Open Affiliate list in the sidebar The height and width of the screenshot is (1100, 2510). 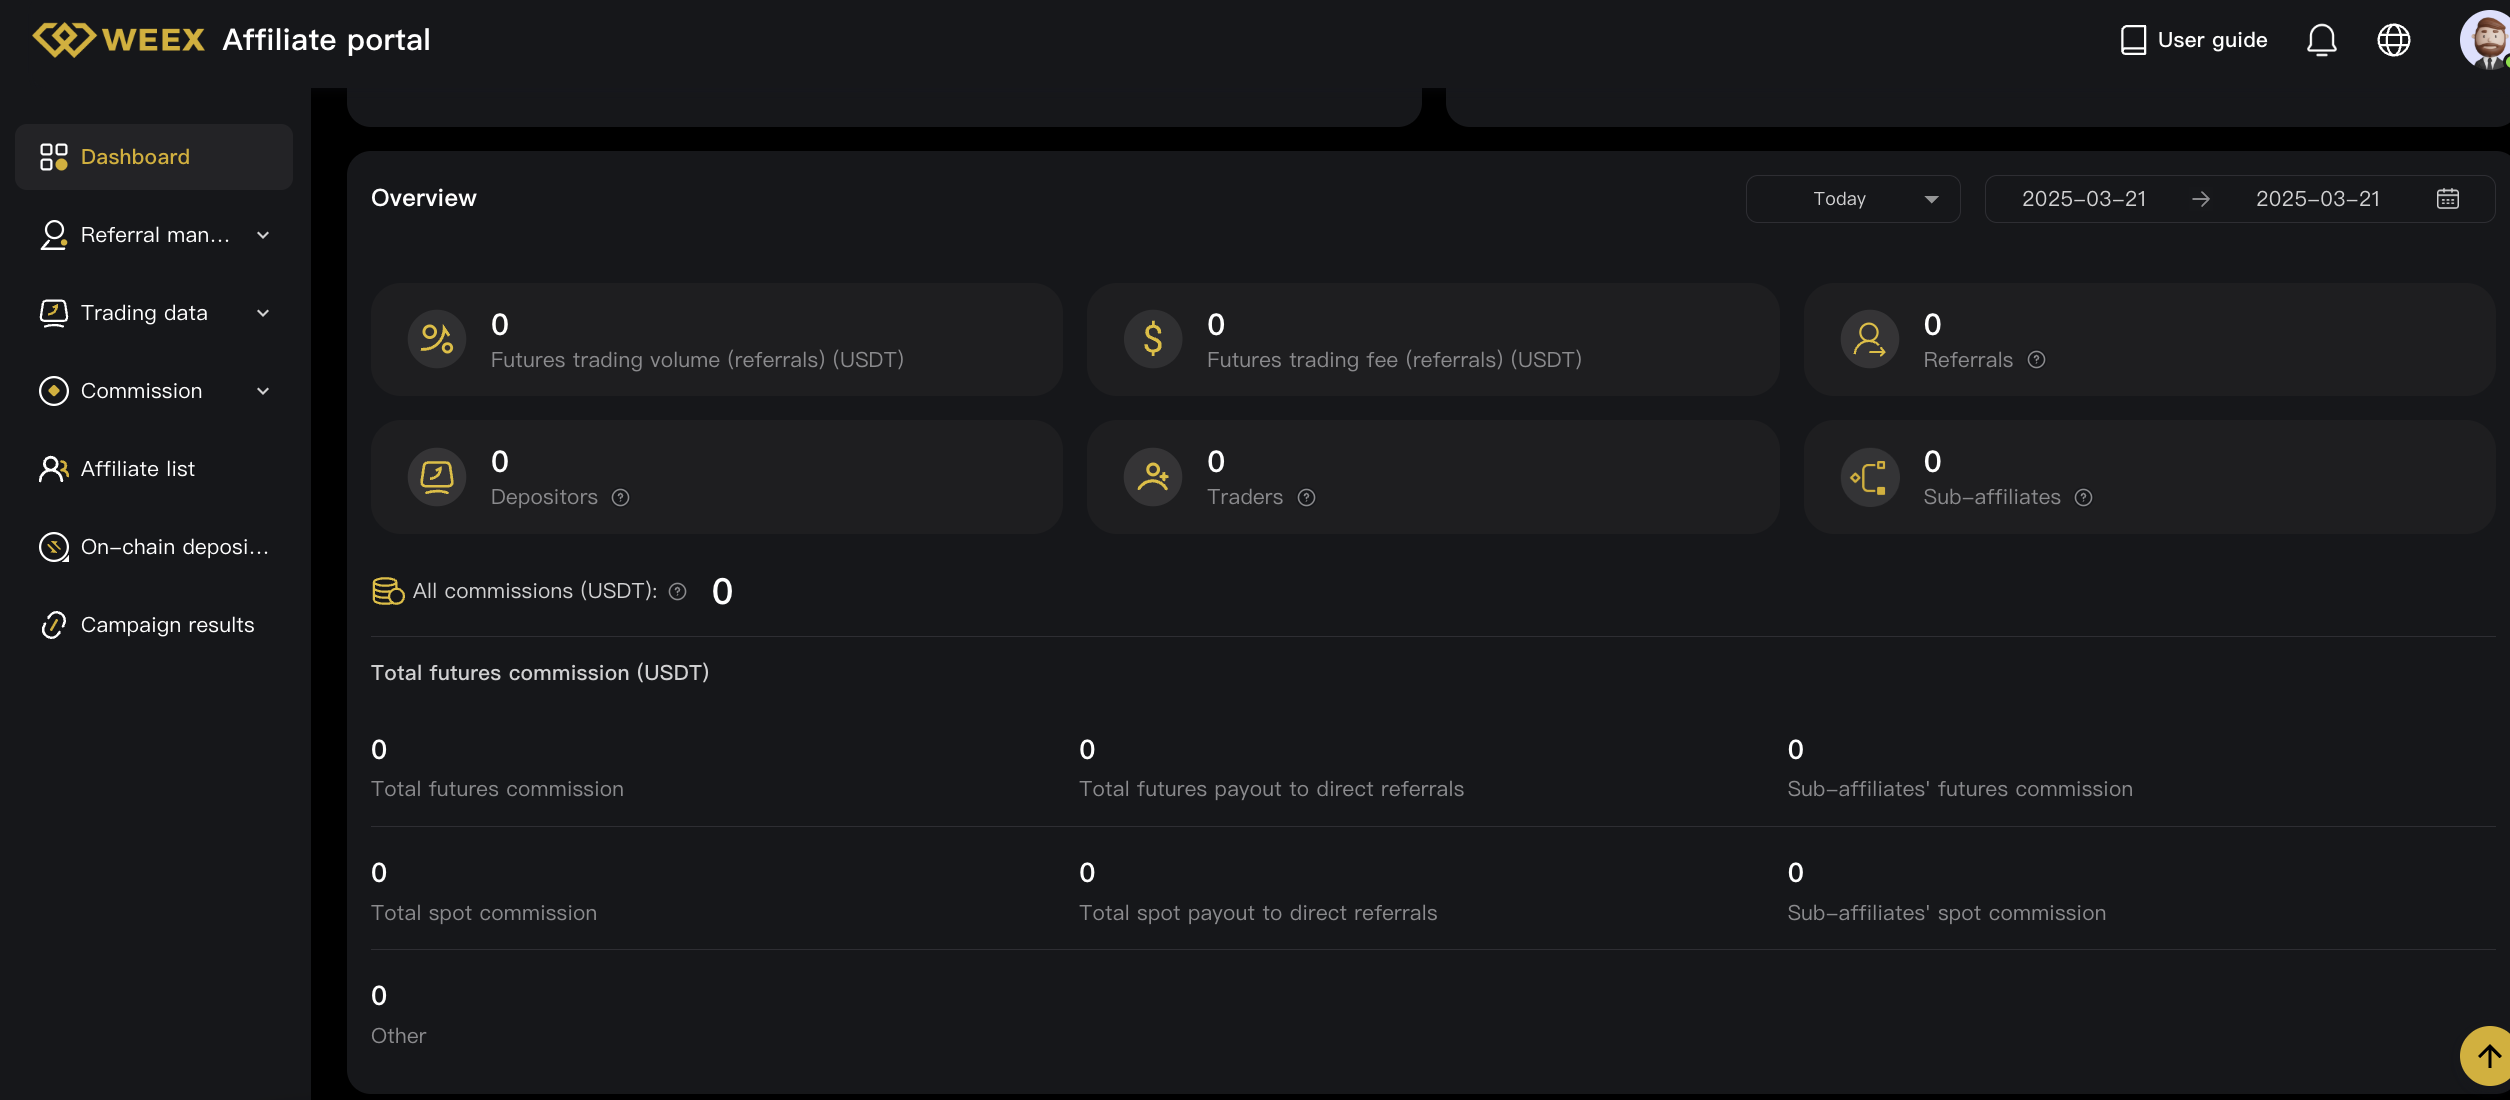tap(138, 469)
